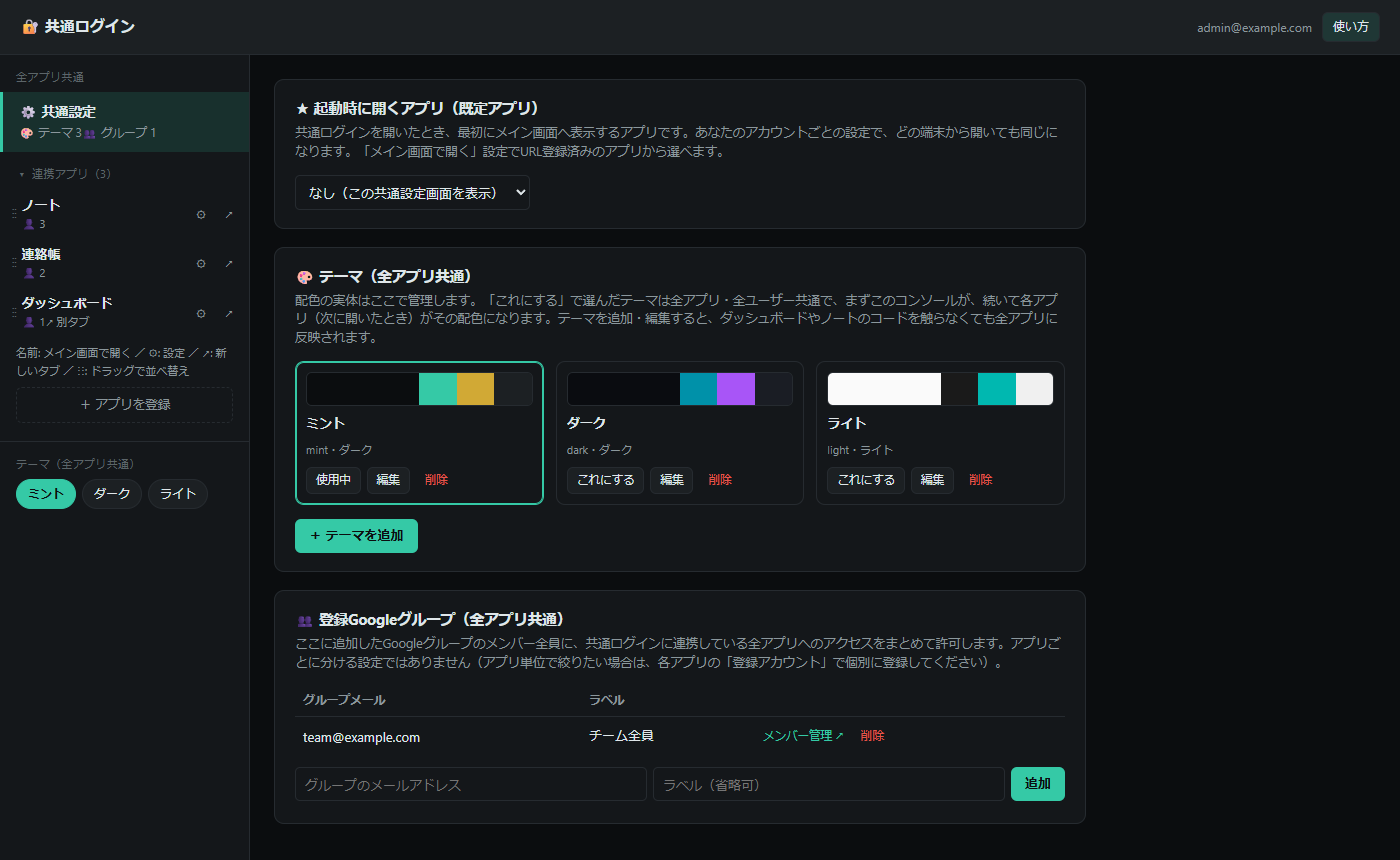Screen dimensions: 1400x860
Task: Click the グループメール column header
Action: (x=344, y=700)
